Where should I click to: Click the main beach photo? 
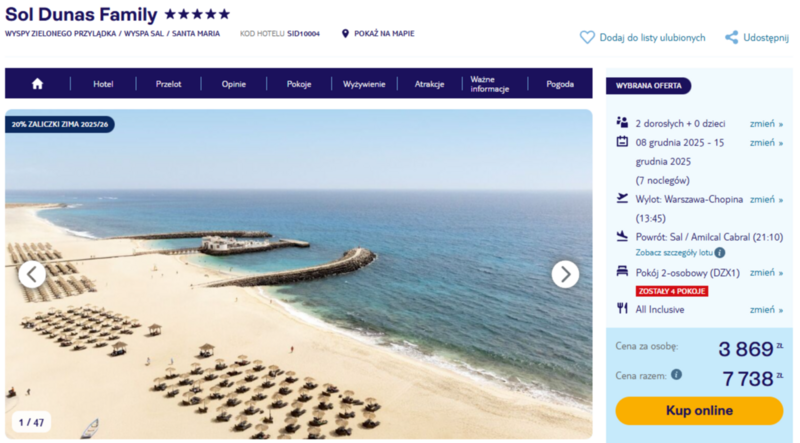point(298,274)
